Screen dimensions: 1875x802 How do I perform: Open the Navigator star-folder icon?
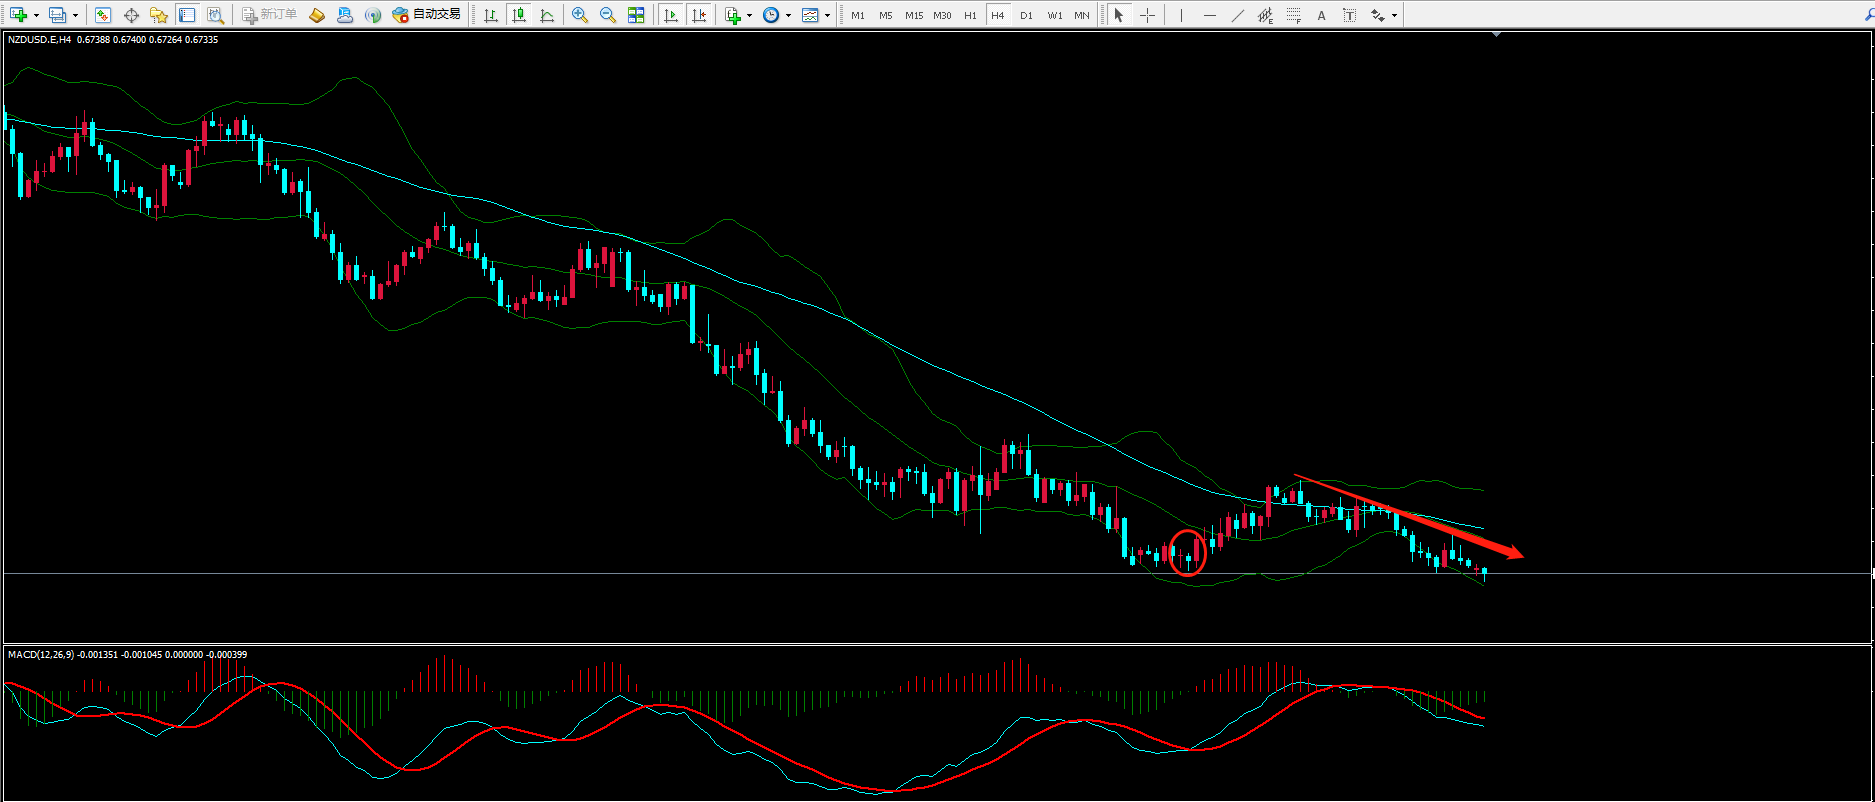[158, 15]
